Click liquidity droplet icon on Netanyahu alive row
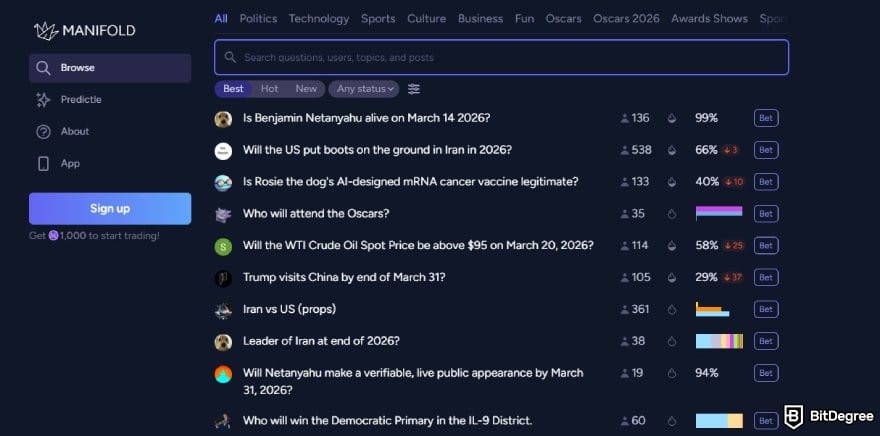Image resolution: width=880 pixels, height=436 pixels. (672, 118)
